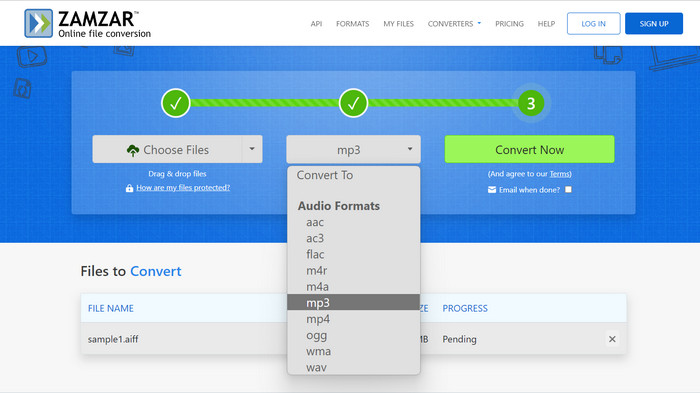Screen dimensions: 700x393
Task: Select flac from the audio formats list
Action: tap(315, 254)
